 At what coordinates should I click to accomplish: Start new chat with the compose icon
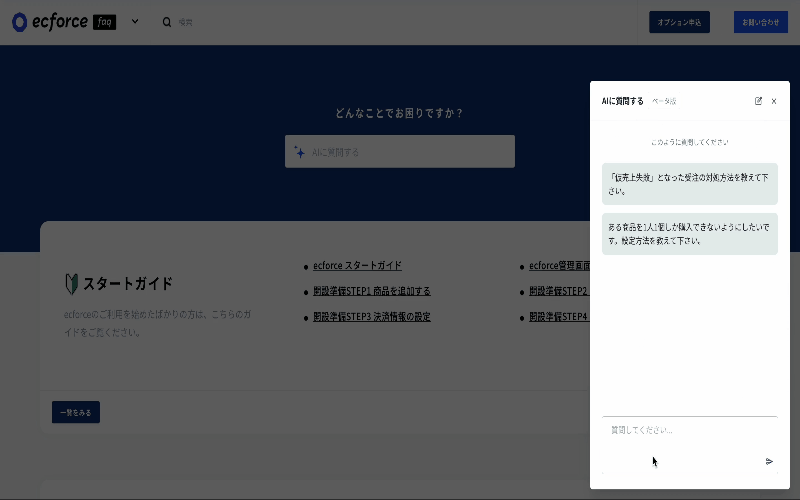758,101
